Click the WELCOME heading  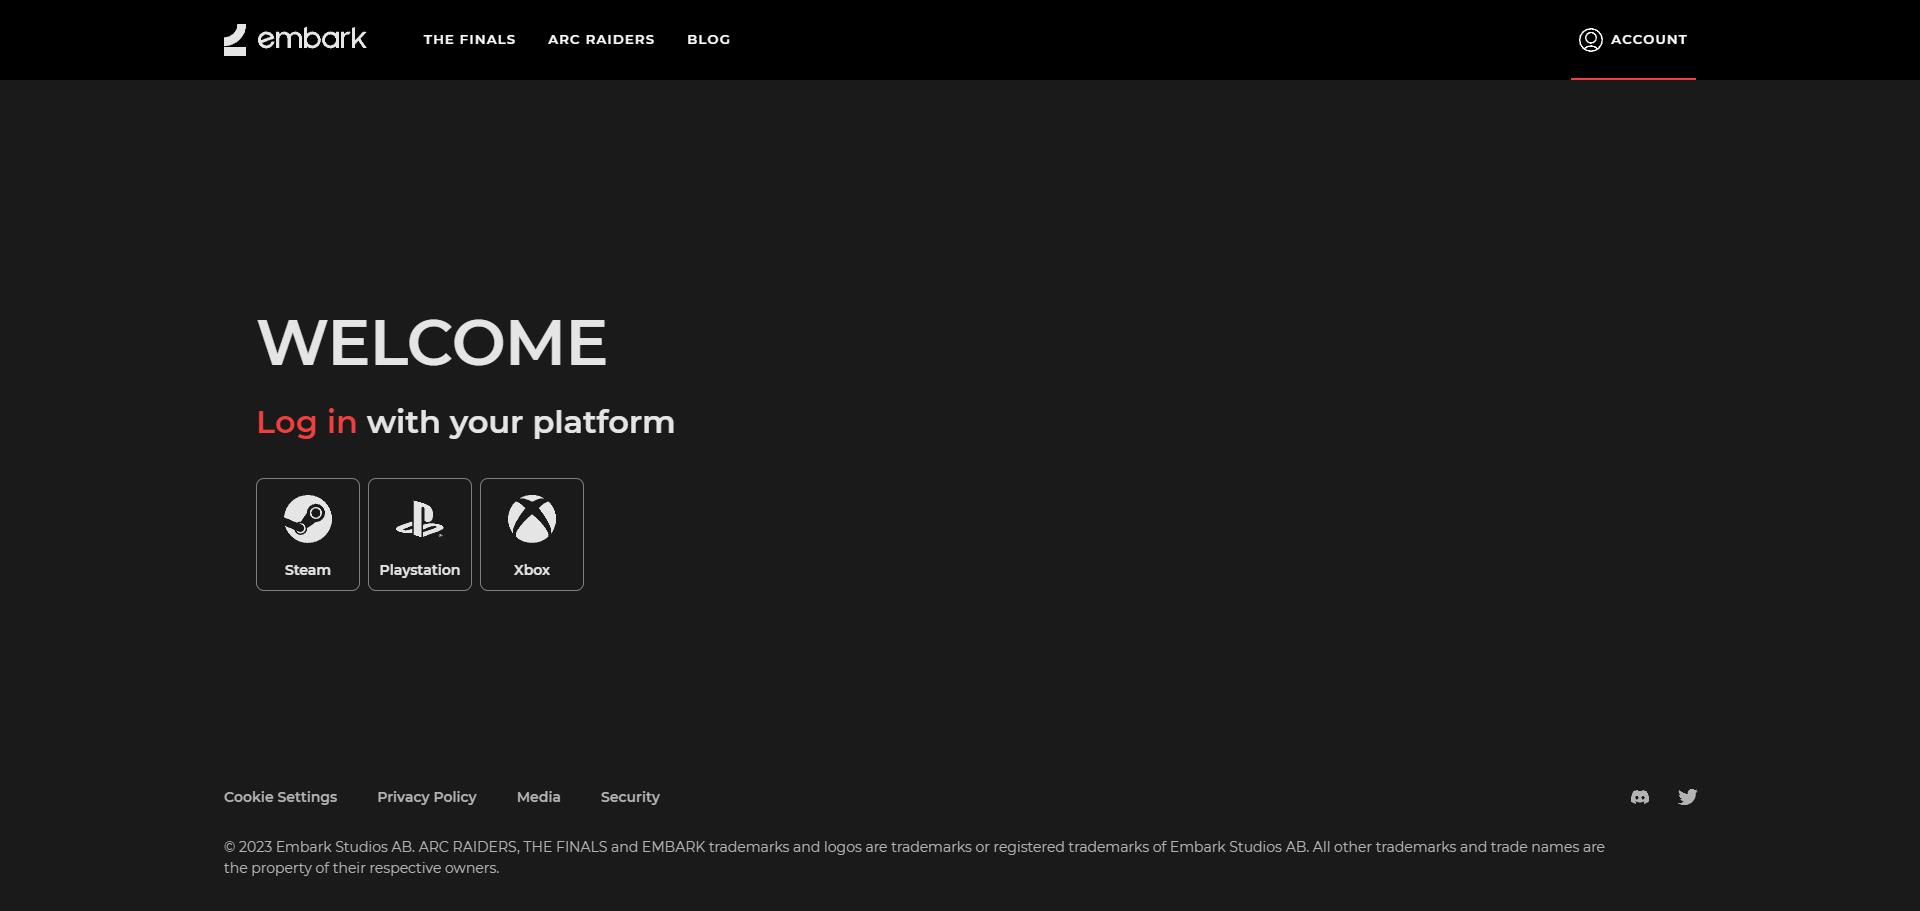432,343
